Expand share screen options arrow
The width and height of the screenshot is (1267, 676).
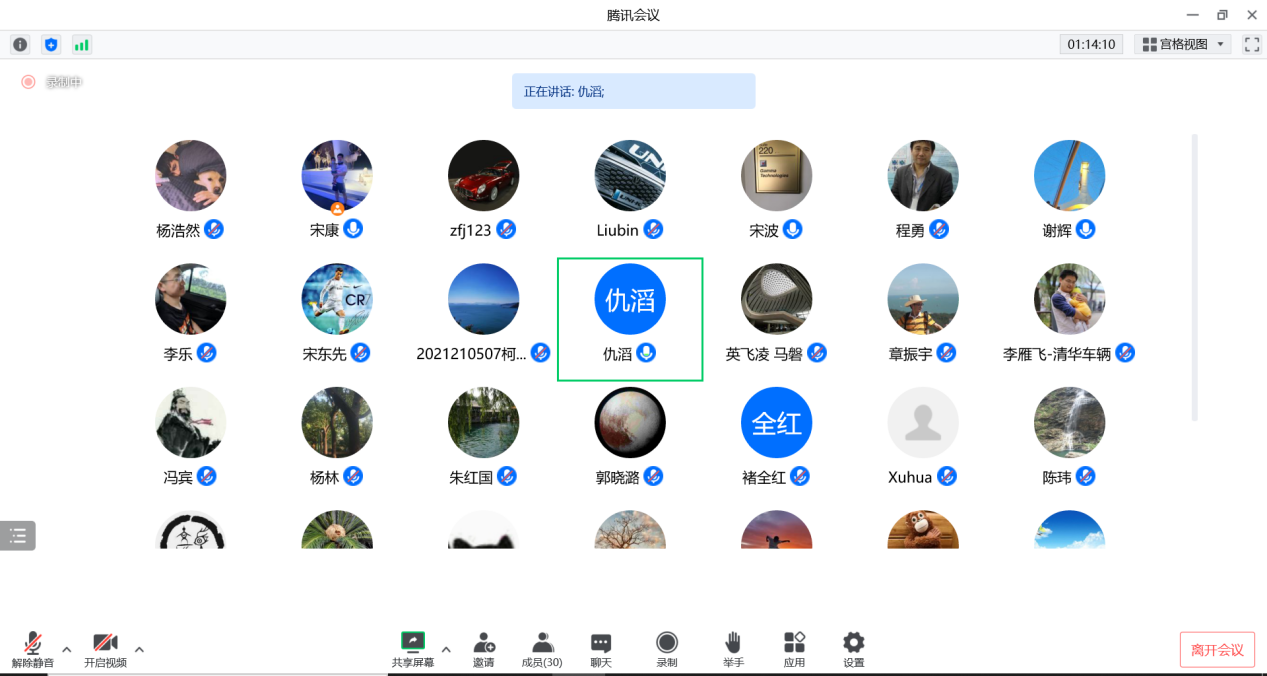(446, 649)
